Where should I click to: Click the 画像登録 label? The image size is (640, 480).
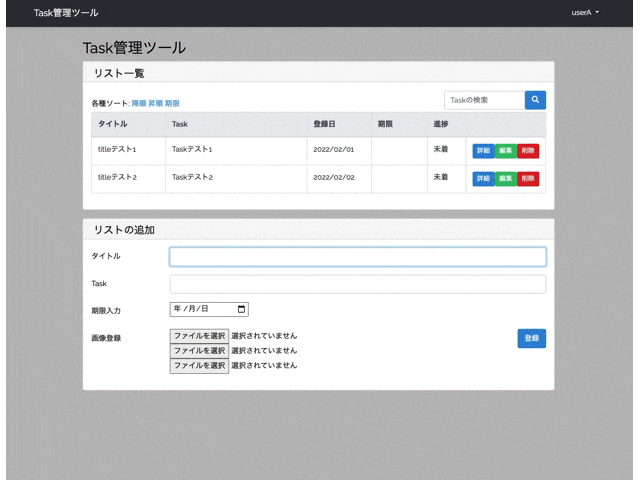(x=106, y=338)
